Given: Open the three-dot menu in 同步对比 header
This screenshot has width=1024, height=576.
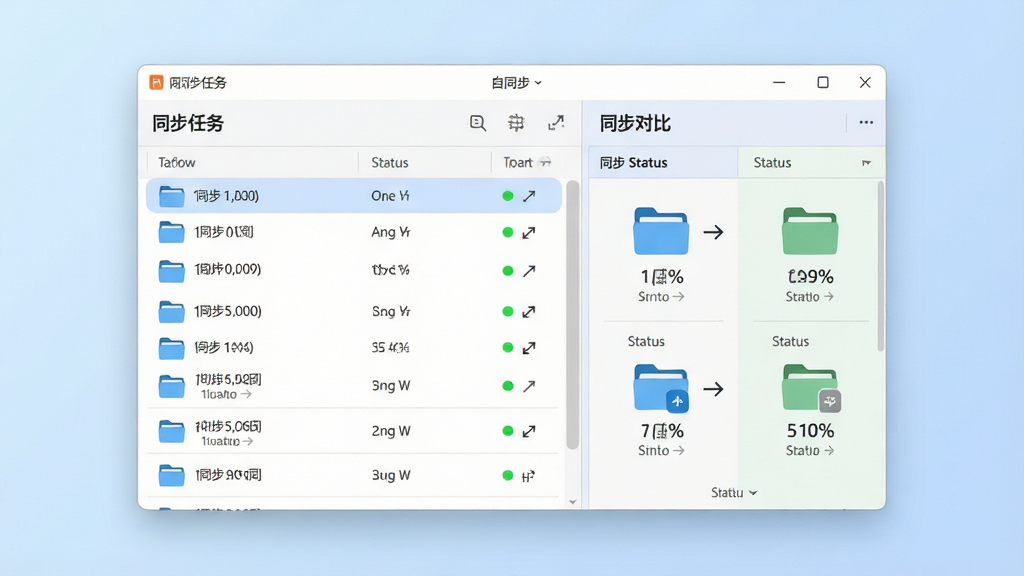Looking at the screenshot, I should [866, 122].
